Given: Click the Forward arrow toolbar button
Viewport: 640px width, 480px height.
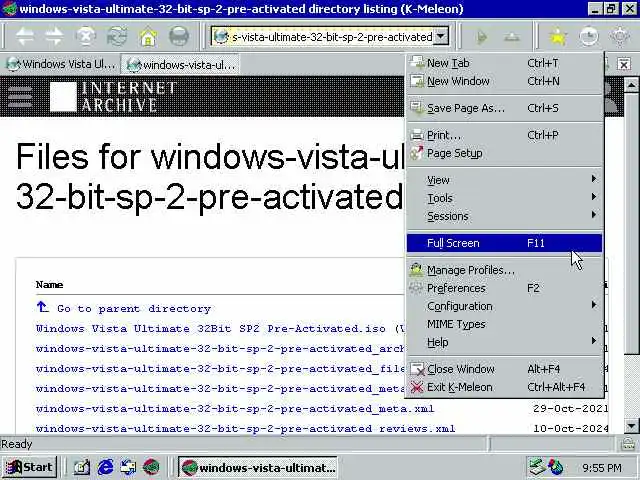Looking at the screenshot, I should 55,37.
